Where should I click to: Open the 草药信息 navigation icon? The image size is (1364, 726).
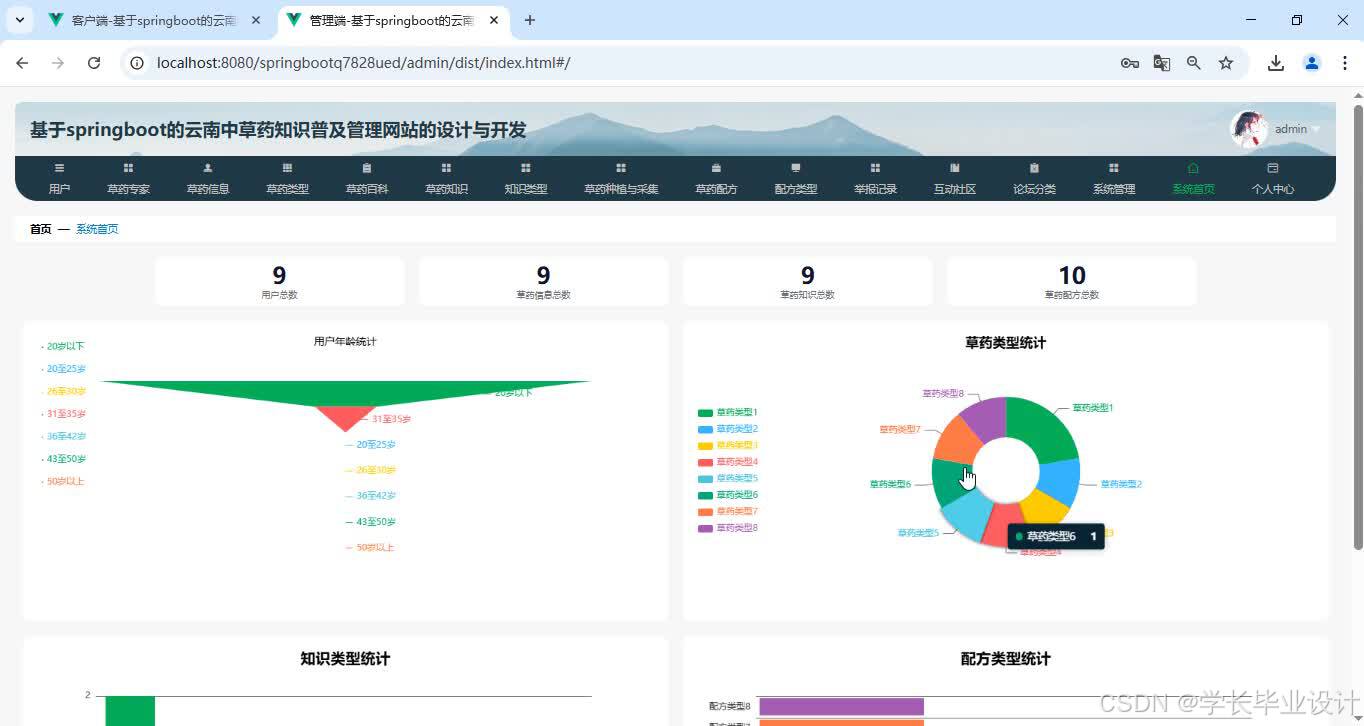pyautogui.click(x=208, y=168)
